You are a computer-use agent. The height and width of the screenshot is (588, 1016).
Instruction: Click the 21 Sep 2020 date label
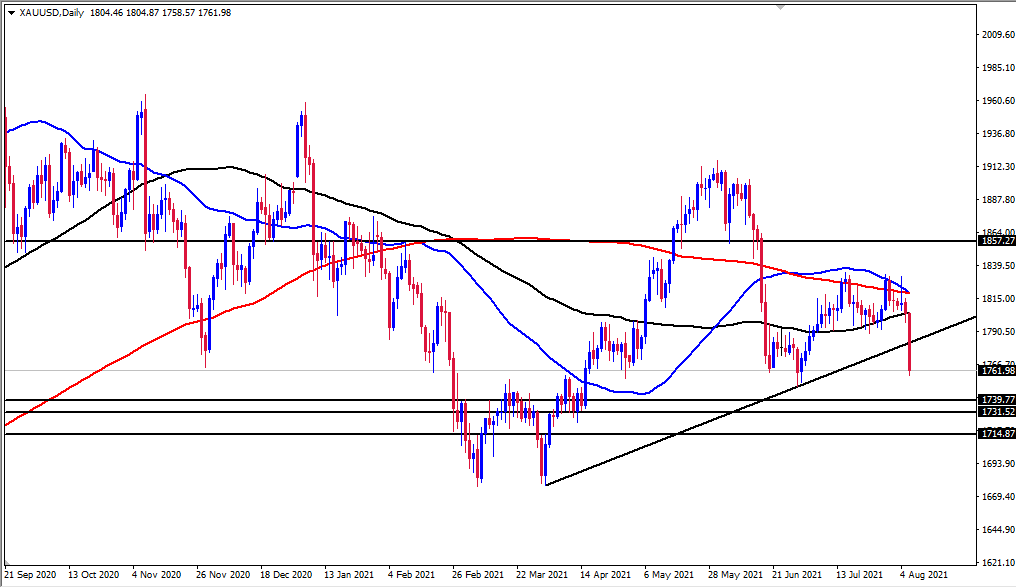tap(30, 574)
